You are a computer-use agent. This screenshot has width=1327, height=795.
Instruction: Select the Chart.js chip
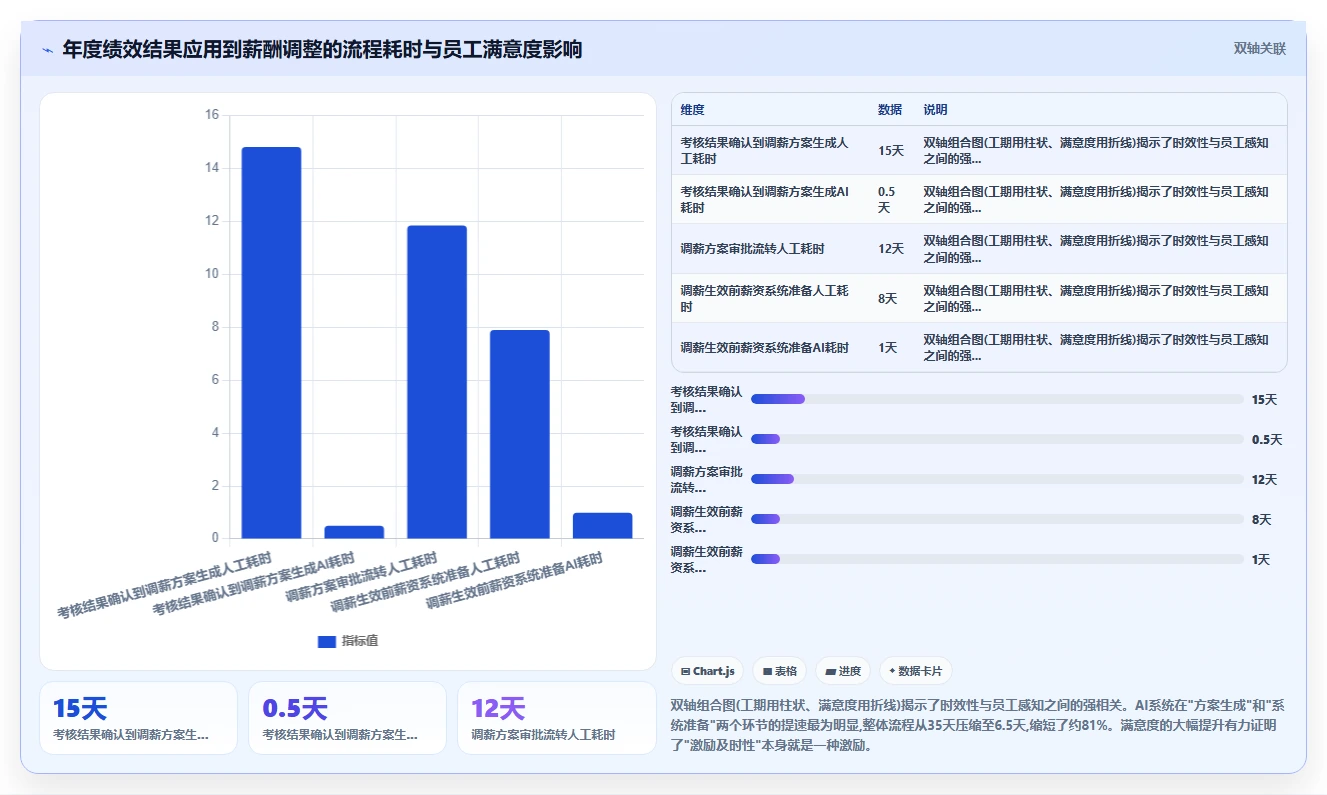(x=707, y=671)
